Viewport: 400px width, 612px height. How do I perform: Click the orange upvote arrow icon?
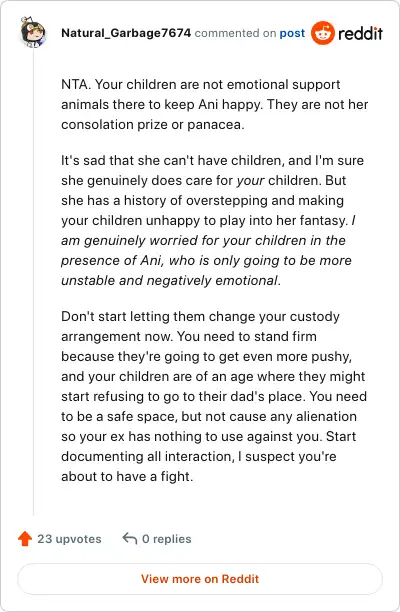point(25,539)
